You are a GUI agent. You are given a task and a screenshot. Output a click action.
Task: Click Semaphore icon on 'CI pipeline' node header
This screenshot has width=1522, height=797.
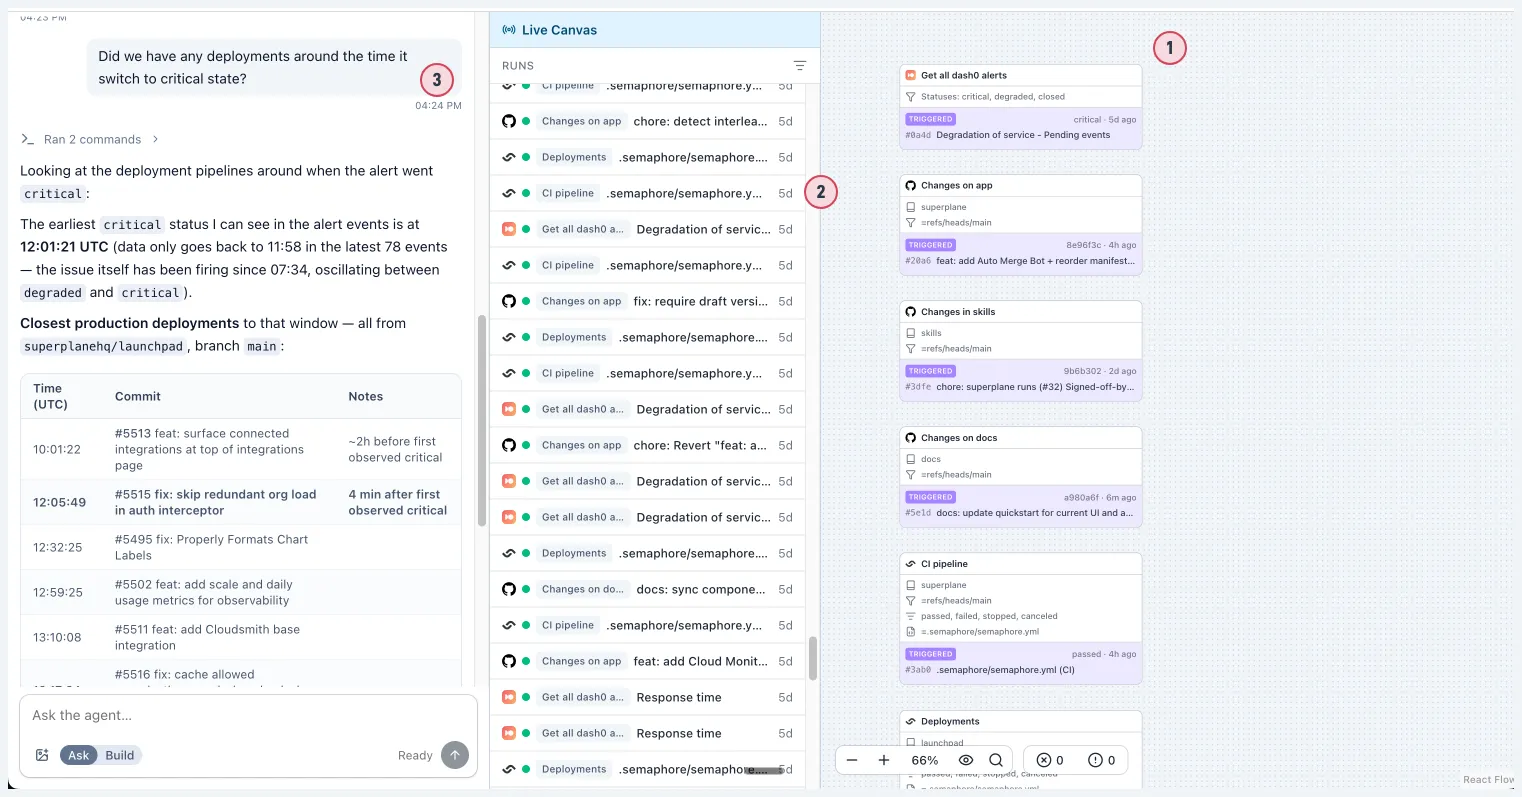[x=911, y=564]
